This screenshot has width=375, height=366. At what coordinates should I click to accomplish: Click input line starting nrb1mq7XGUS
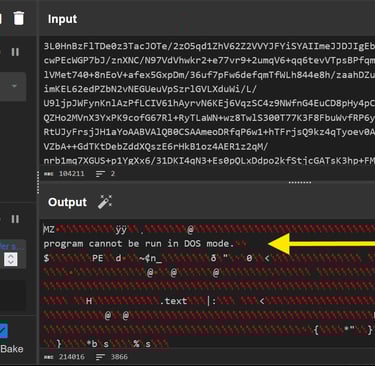pyautogui.click(x=209, y=161)
